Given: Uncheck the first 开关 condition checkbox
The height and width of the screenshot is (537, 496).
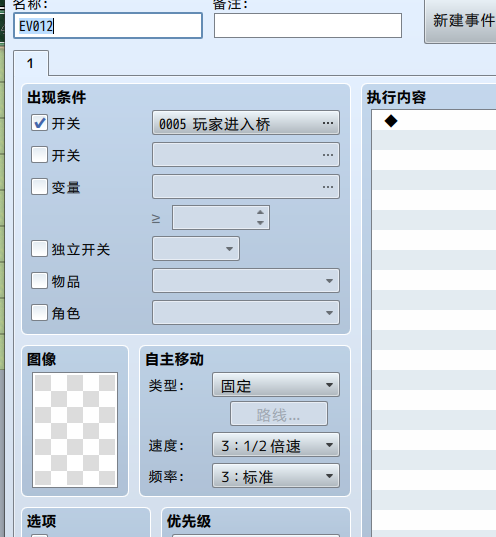Looking at the screenshot, I should pyautogui.click(x=39, y=123).
